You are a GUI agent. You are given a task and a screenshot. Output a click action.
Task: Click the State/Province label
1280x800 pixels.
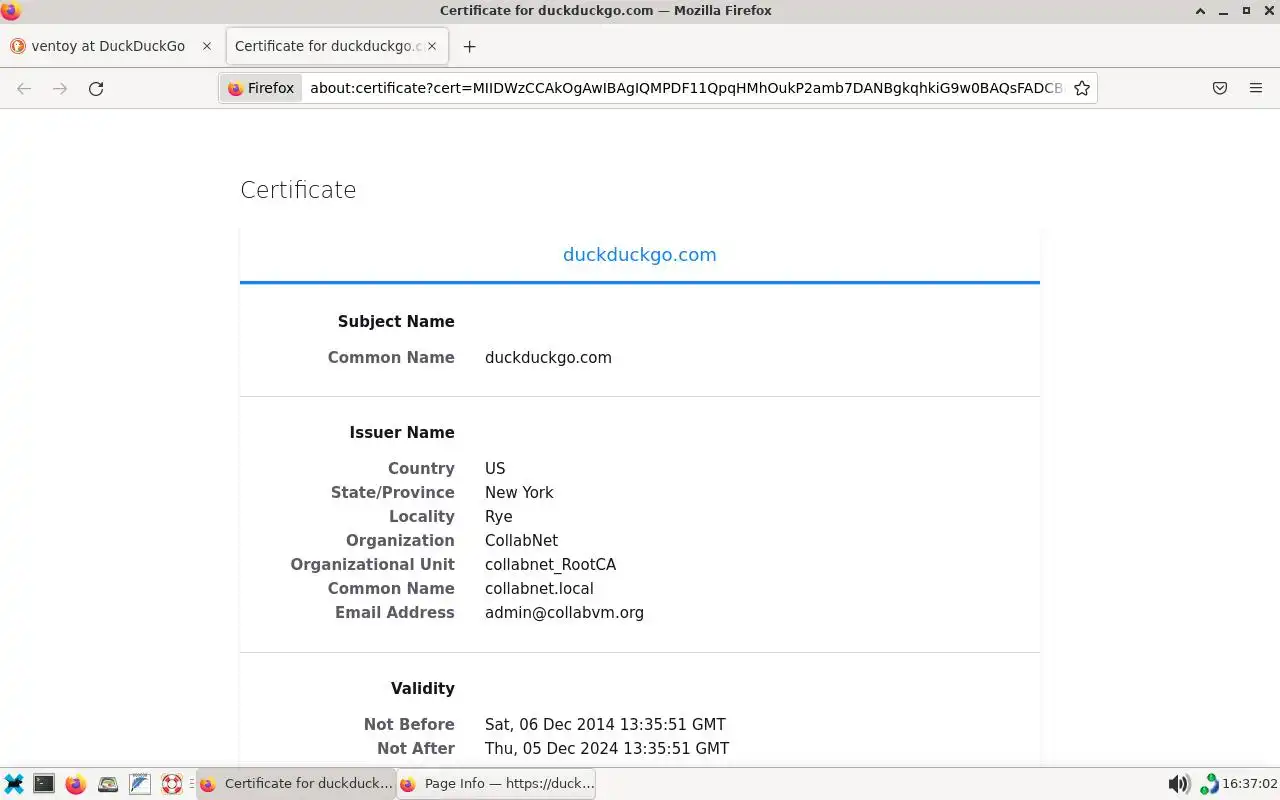point(393,493)
